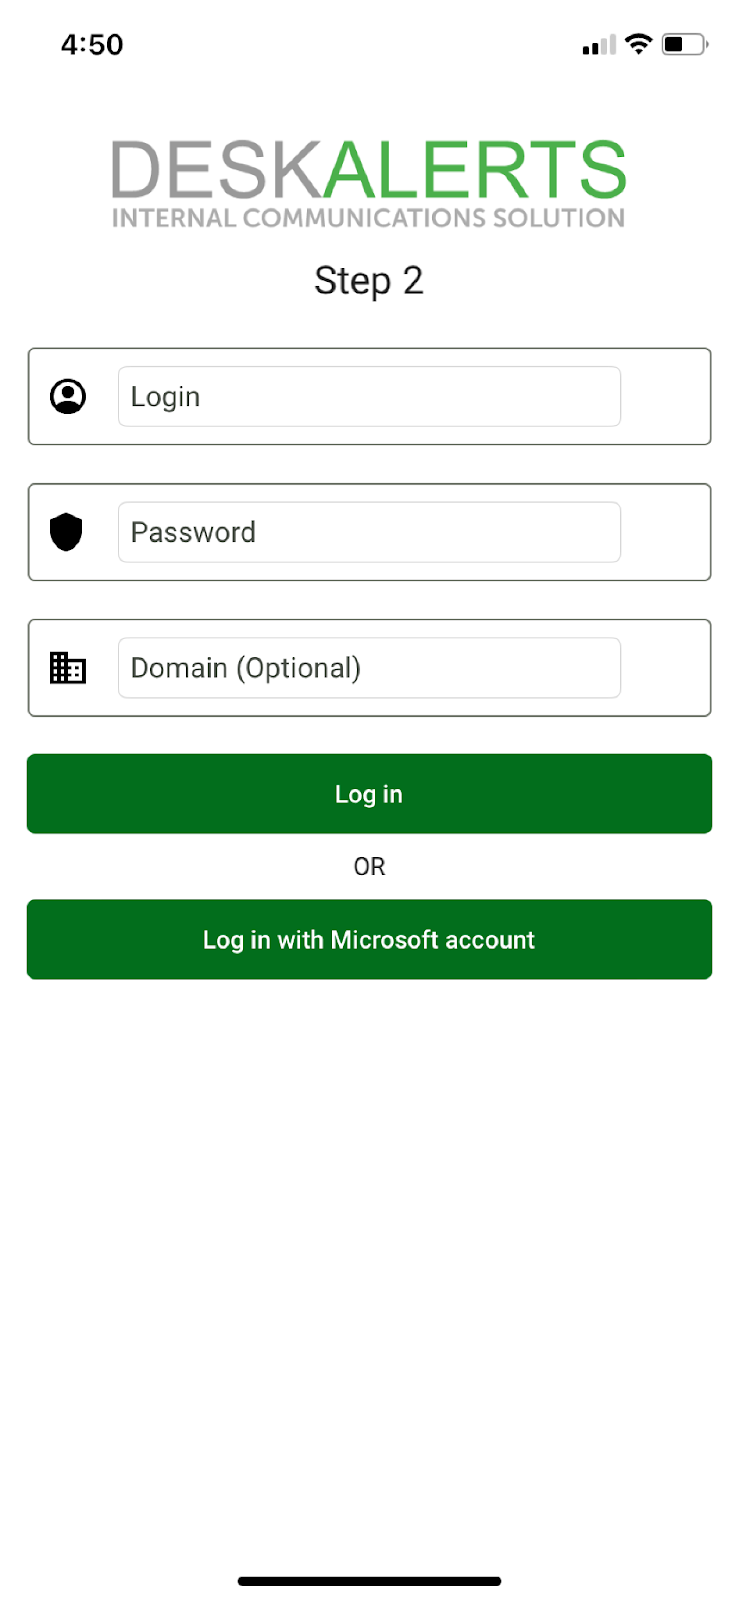739x1600 pixels.
Task: Click the shield icon beside Password
Action: (66, 532)
